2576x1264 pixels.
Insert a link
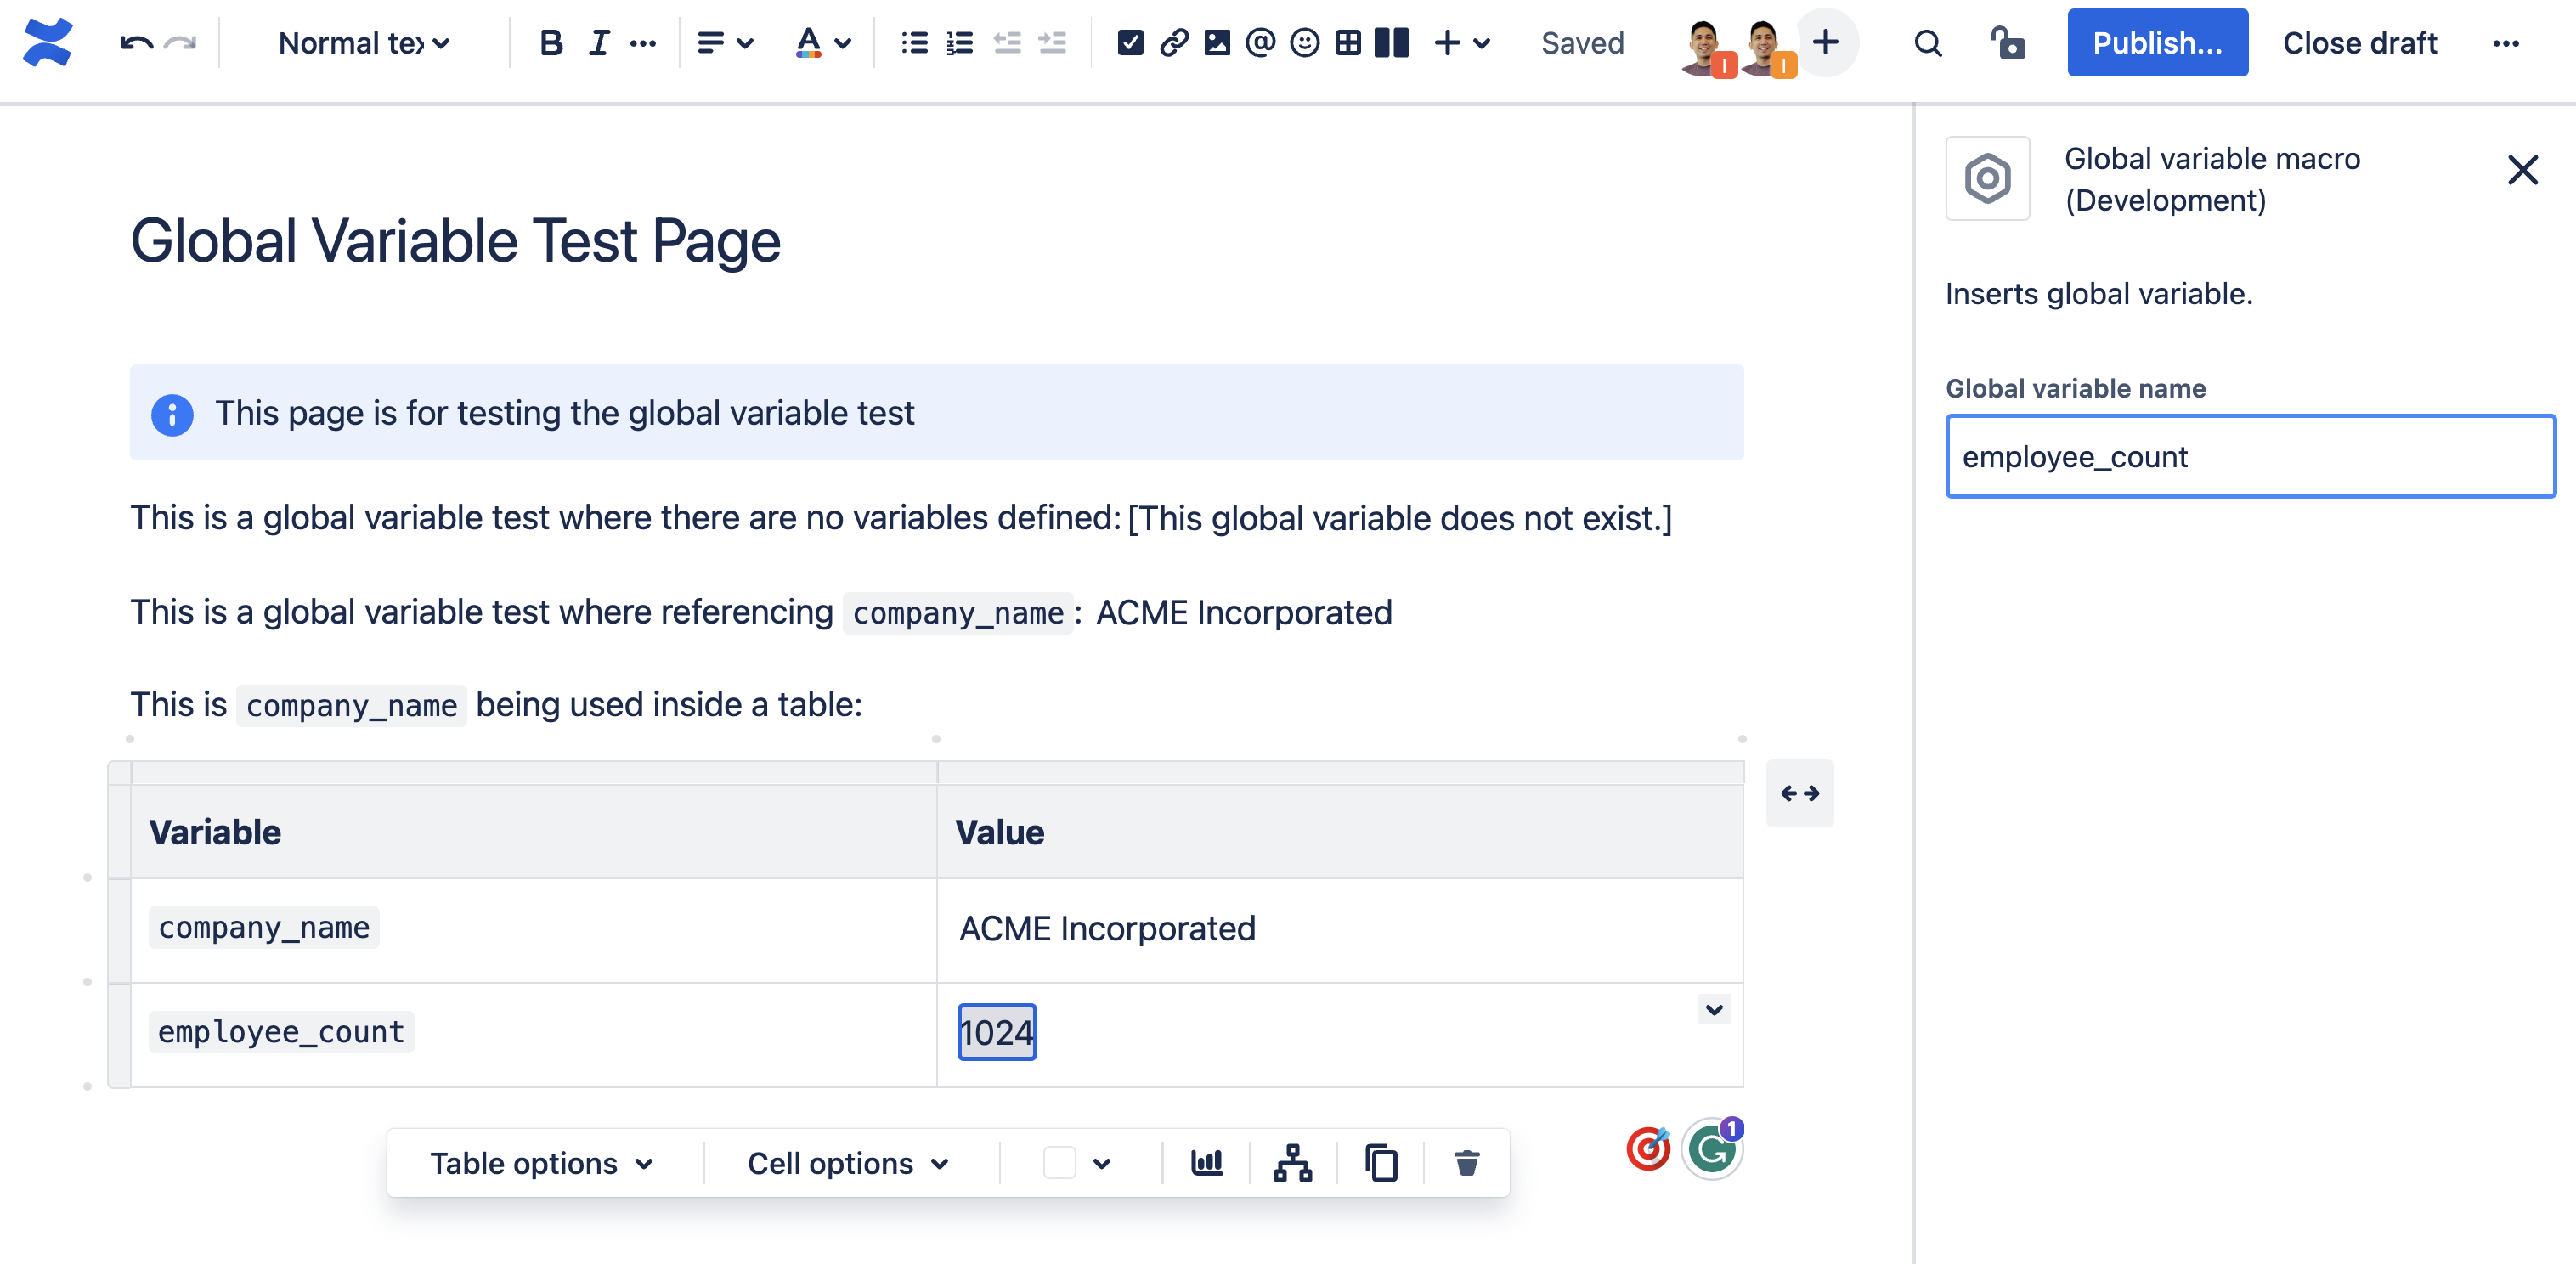(1173, 43)
